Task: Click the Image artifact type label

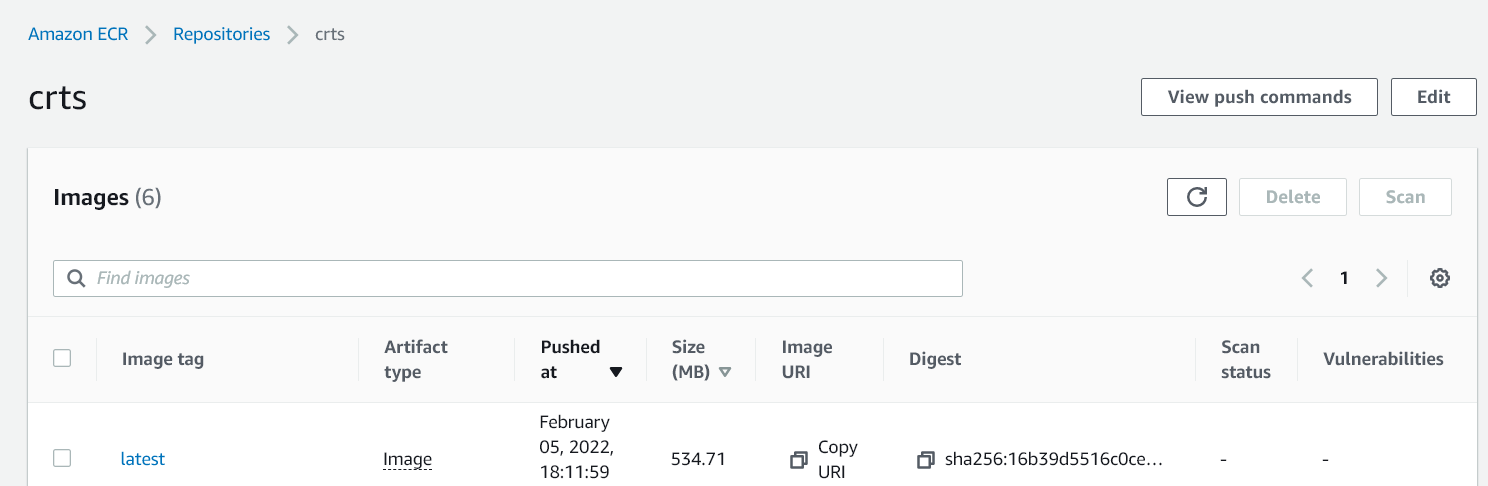Action: click(407, 460)
